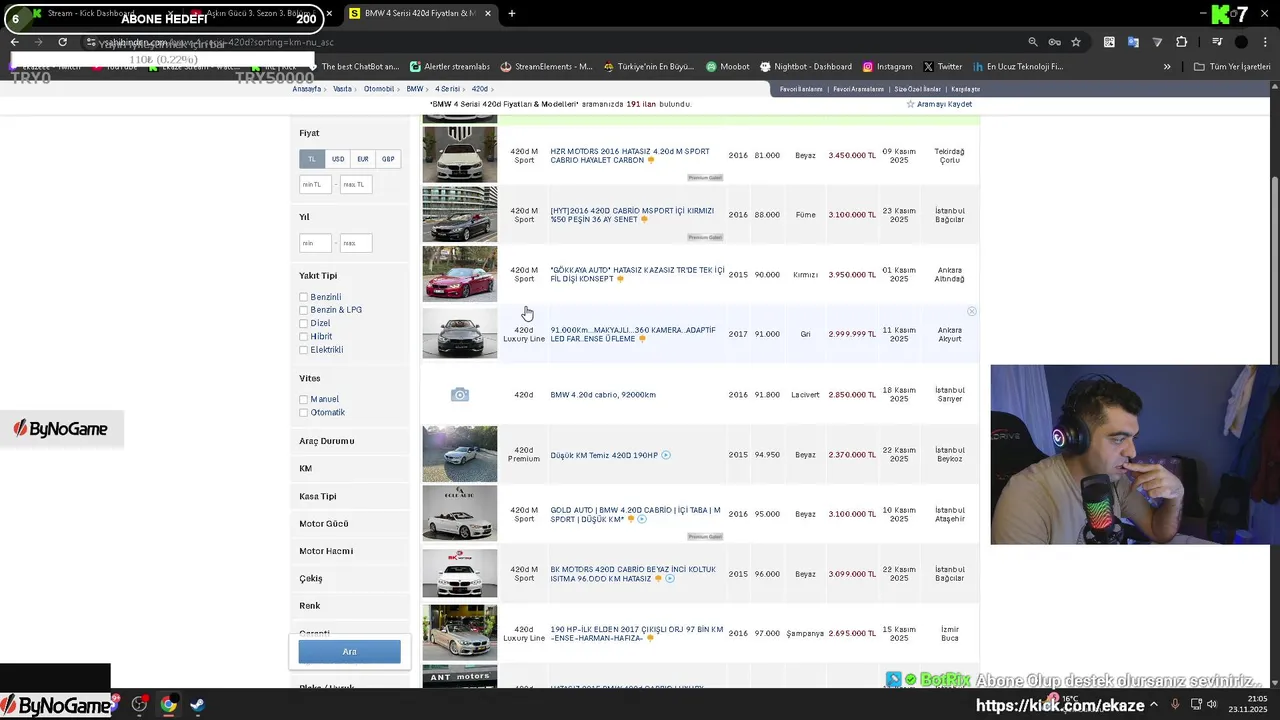Check the Elektrikli fuel checkbox
This screenshot has width=1280, height=720.
303,350
